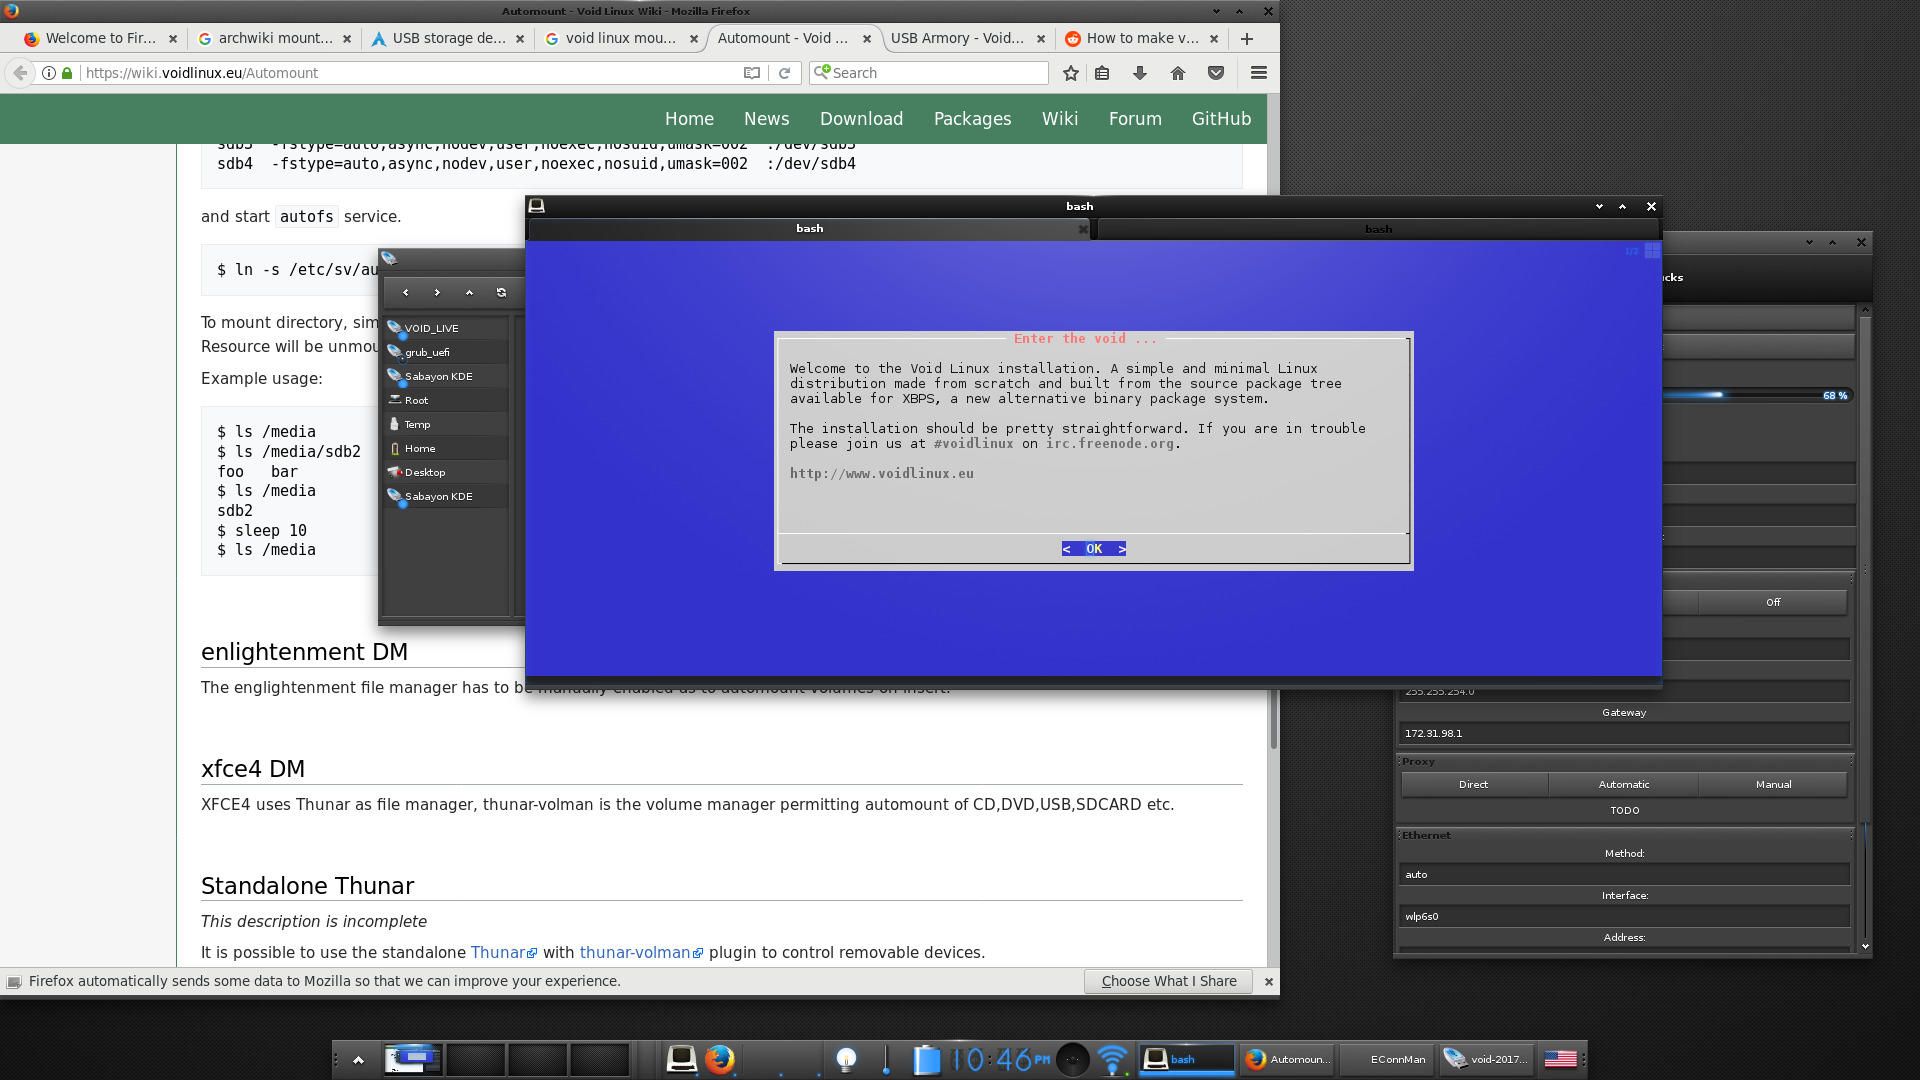The height and width of the screenshot is (1080, 1920).
Task: Open the keyboard layout US flag gadget
Action: pos(1560,1058)
